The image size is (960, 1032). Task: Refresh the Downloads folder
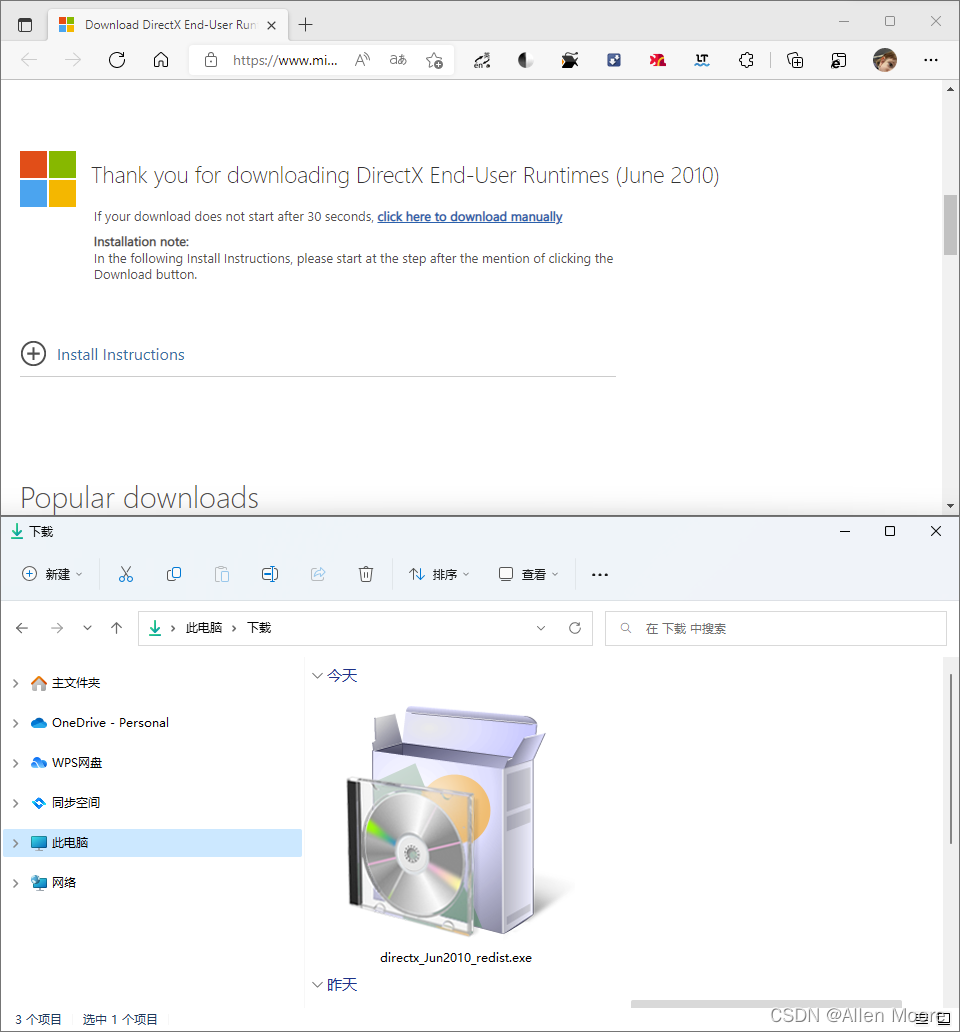pos(574,628)
